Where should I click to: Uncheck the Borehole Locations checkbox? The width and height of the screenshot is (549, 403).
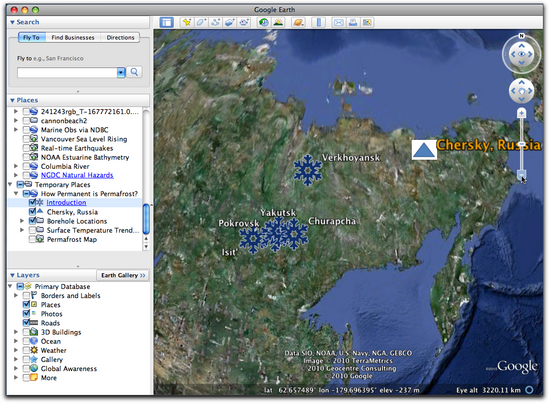[33, 221]
